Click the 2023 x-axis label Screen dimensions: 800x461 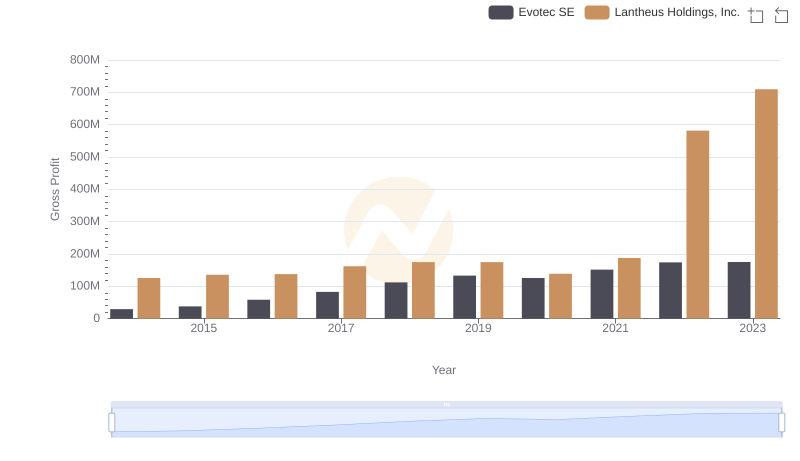753,328
